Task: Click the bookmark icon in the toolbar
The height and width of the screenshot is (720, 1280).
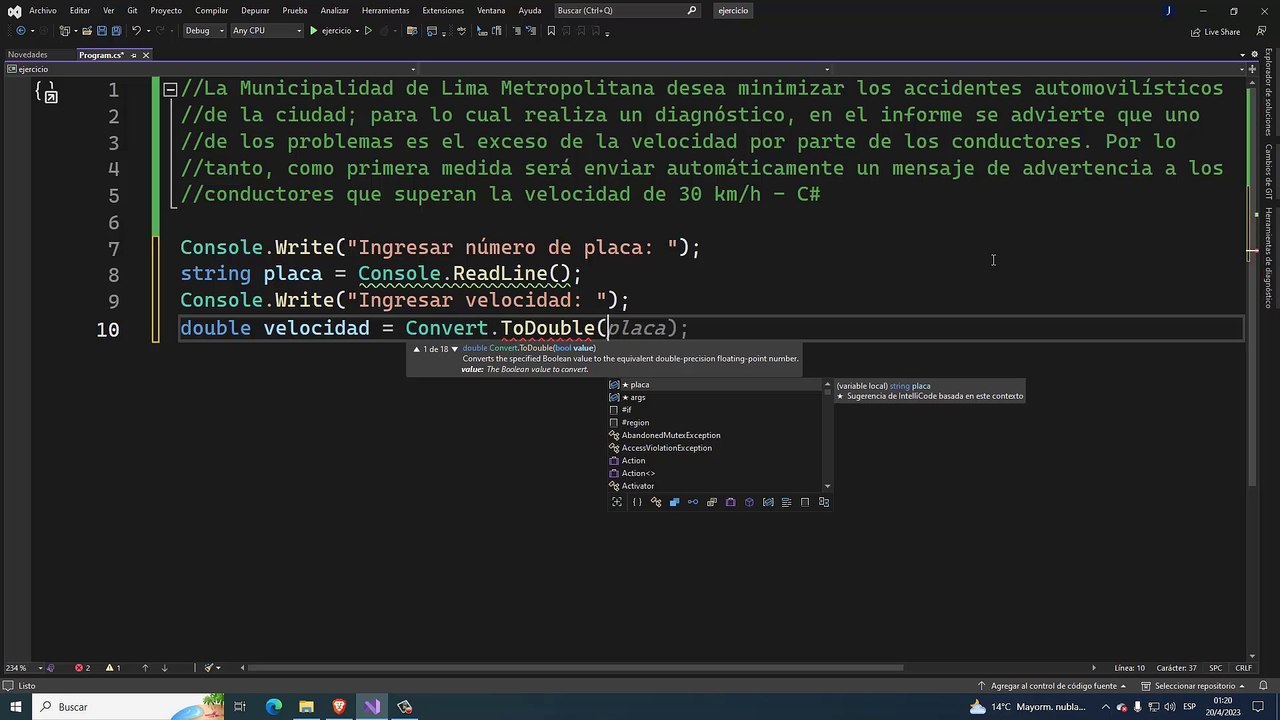Action: [x=551, y=31]
